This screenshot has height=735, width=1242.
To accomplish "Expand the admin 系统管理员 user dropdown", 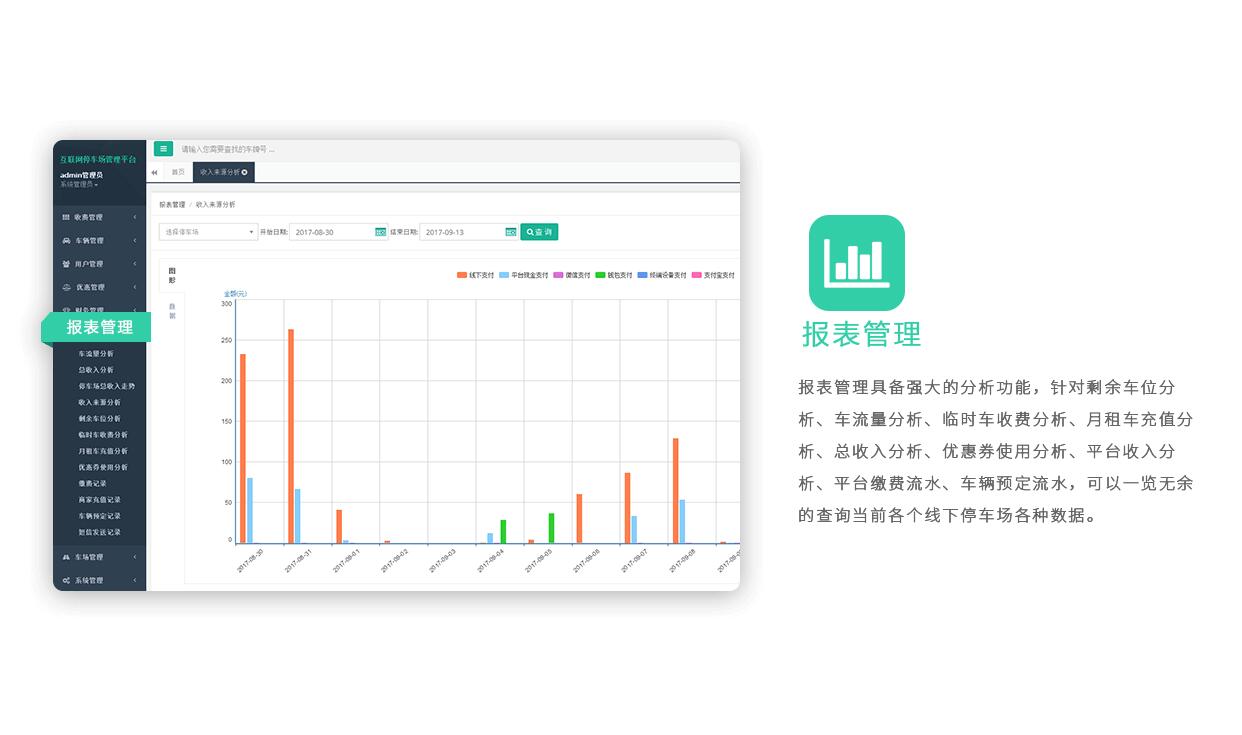I will point(79,184).
